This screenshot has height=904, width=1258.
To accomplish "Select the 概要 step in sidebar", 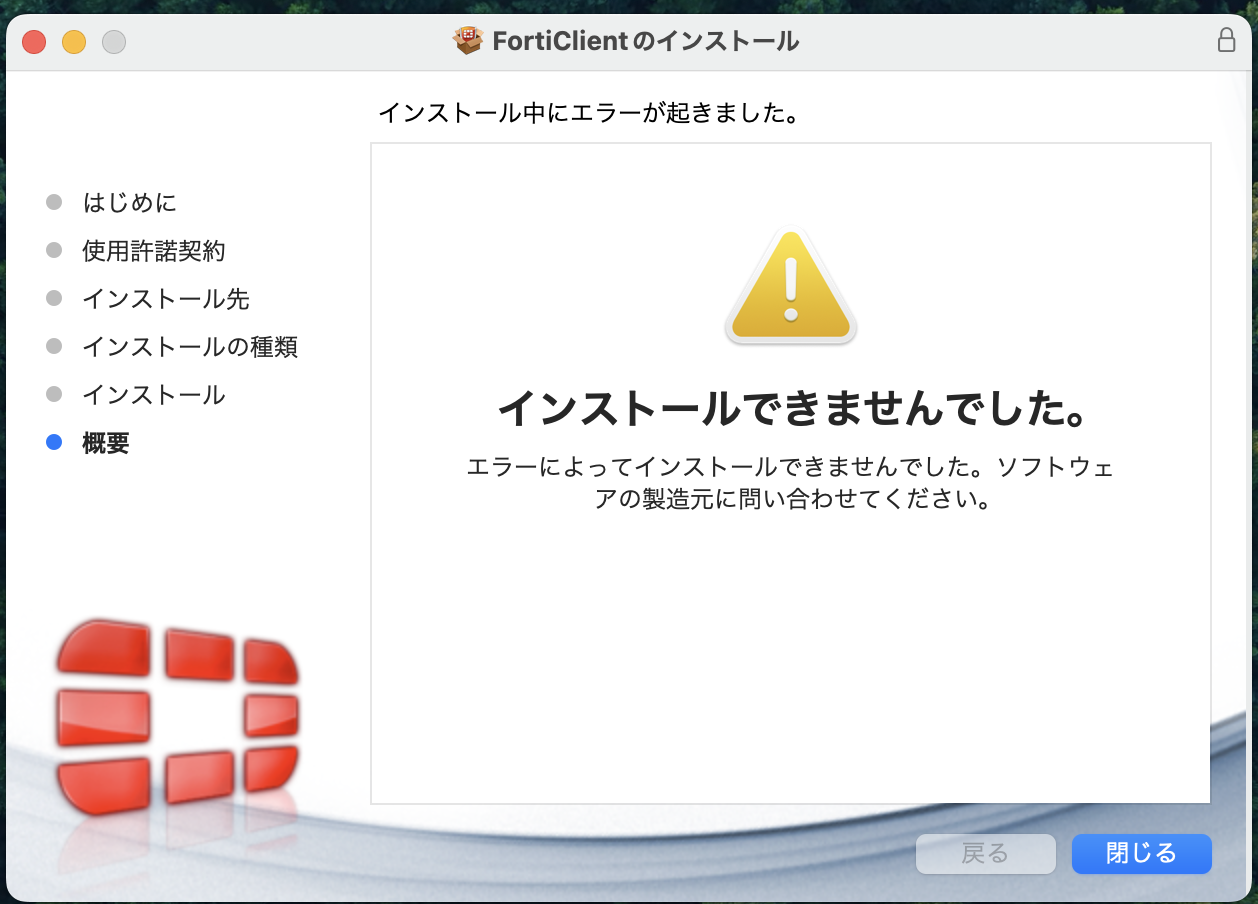I will click(106, 442).
